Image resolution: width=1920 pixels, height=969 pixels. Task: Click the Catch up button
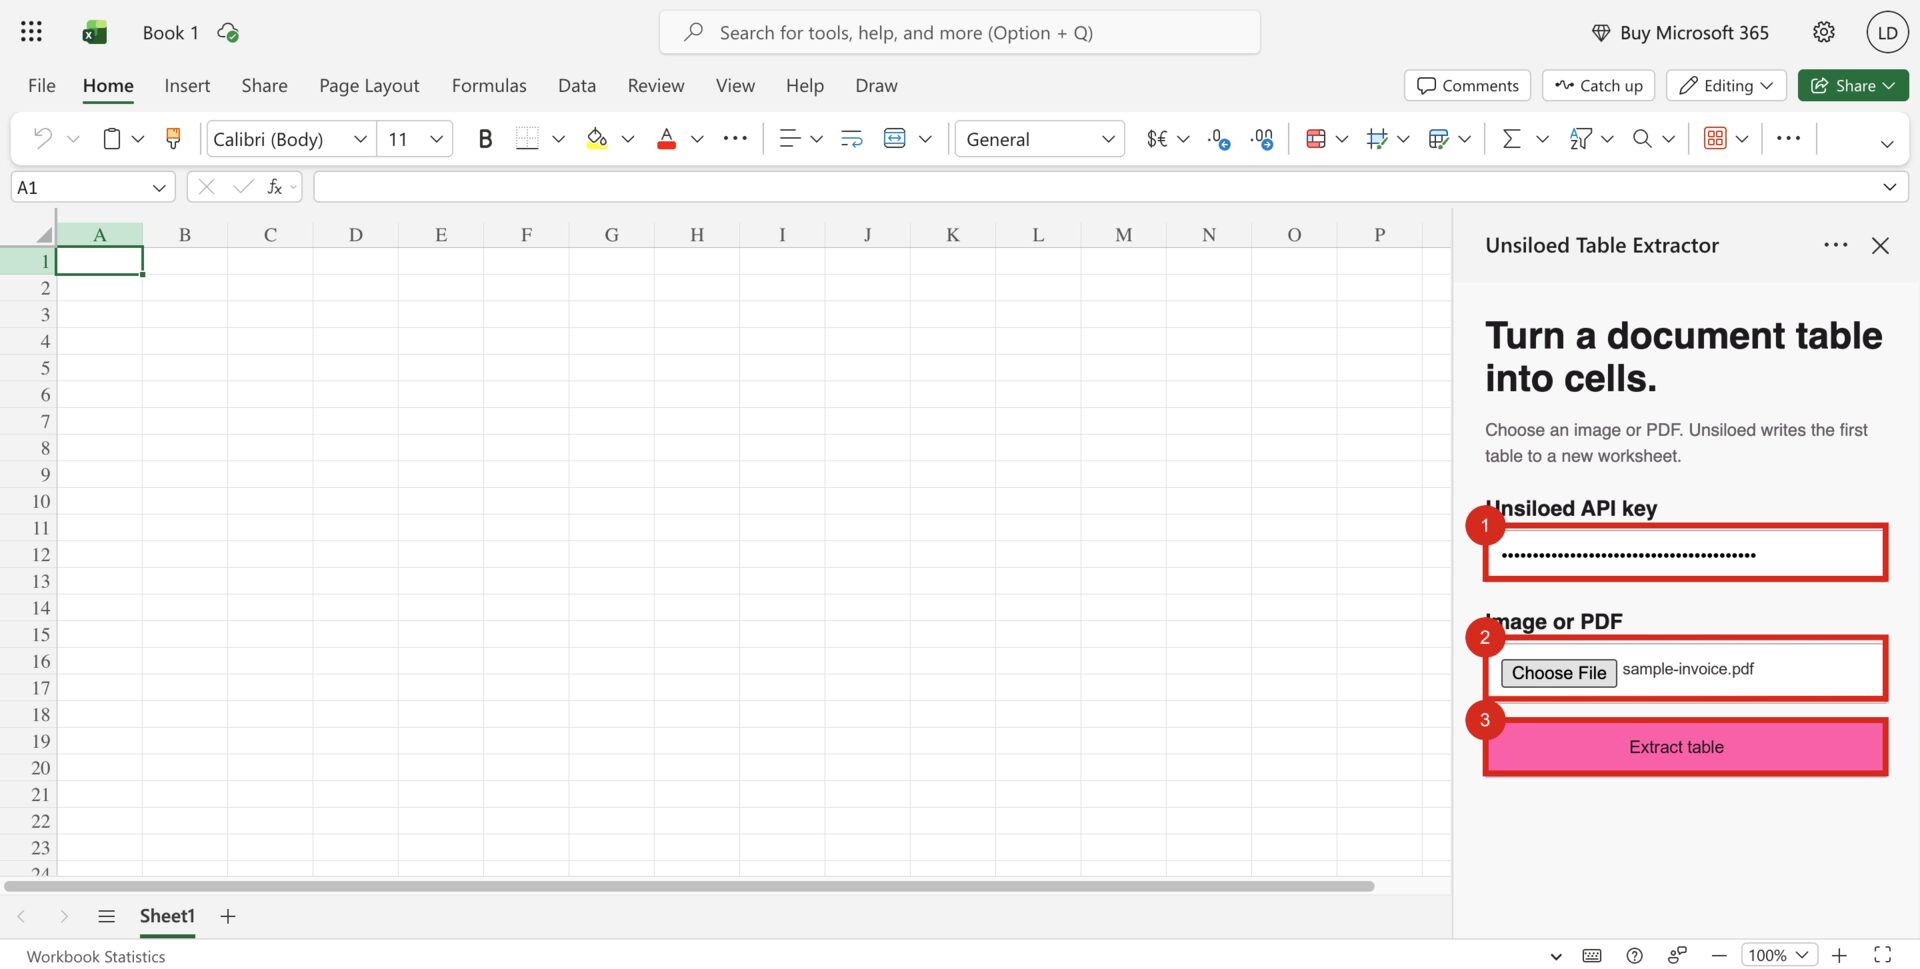tap(1598, 85)
